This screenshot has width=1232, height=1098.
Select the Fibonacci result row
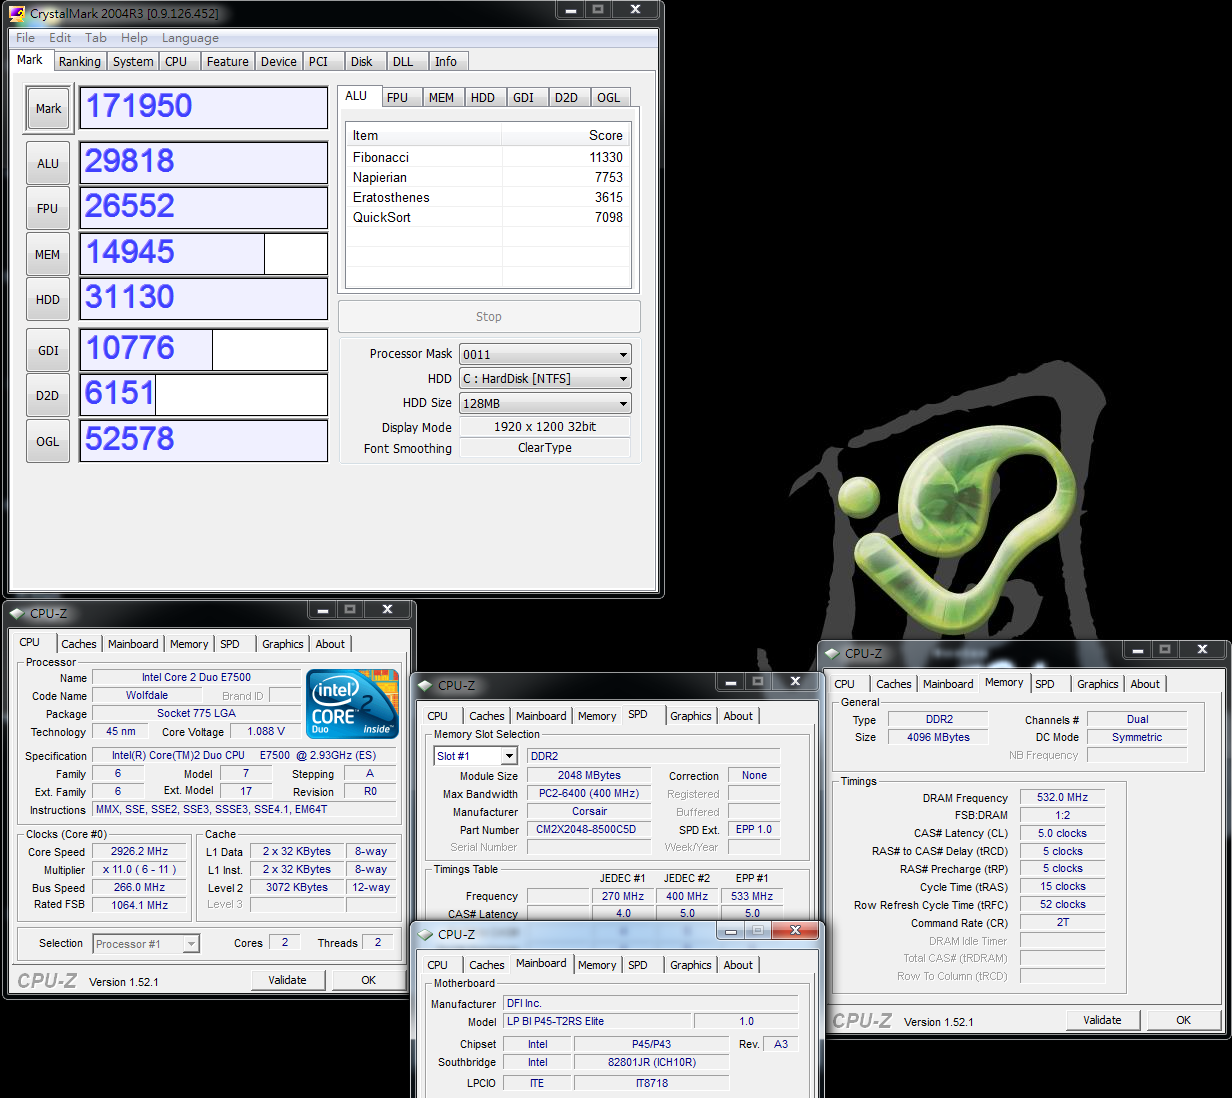coord(488,157)
